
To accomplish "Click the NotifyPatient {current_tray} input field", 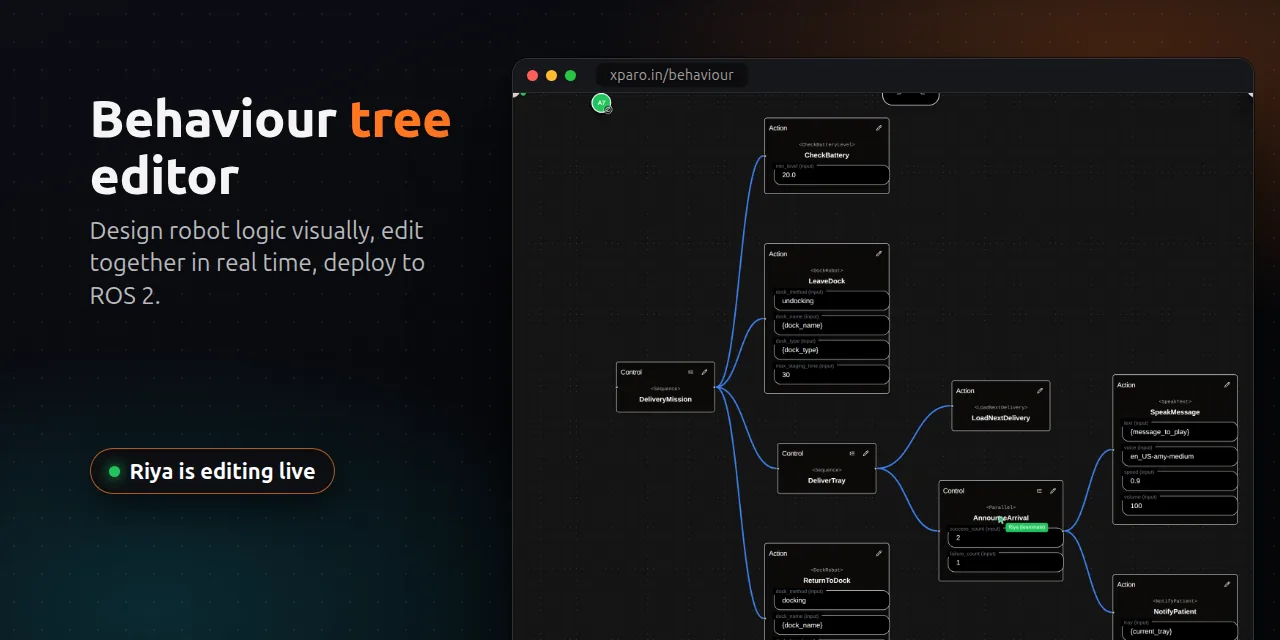I will [x=1180, y=631].
